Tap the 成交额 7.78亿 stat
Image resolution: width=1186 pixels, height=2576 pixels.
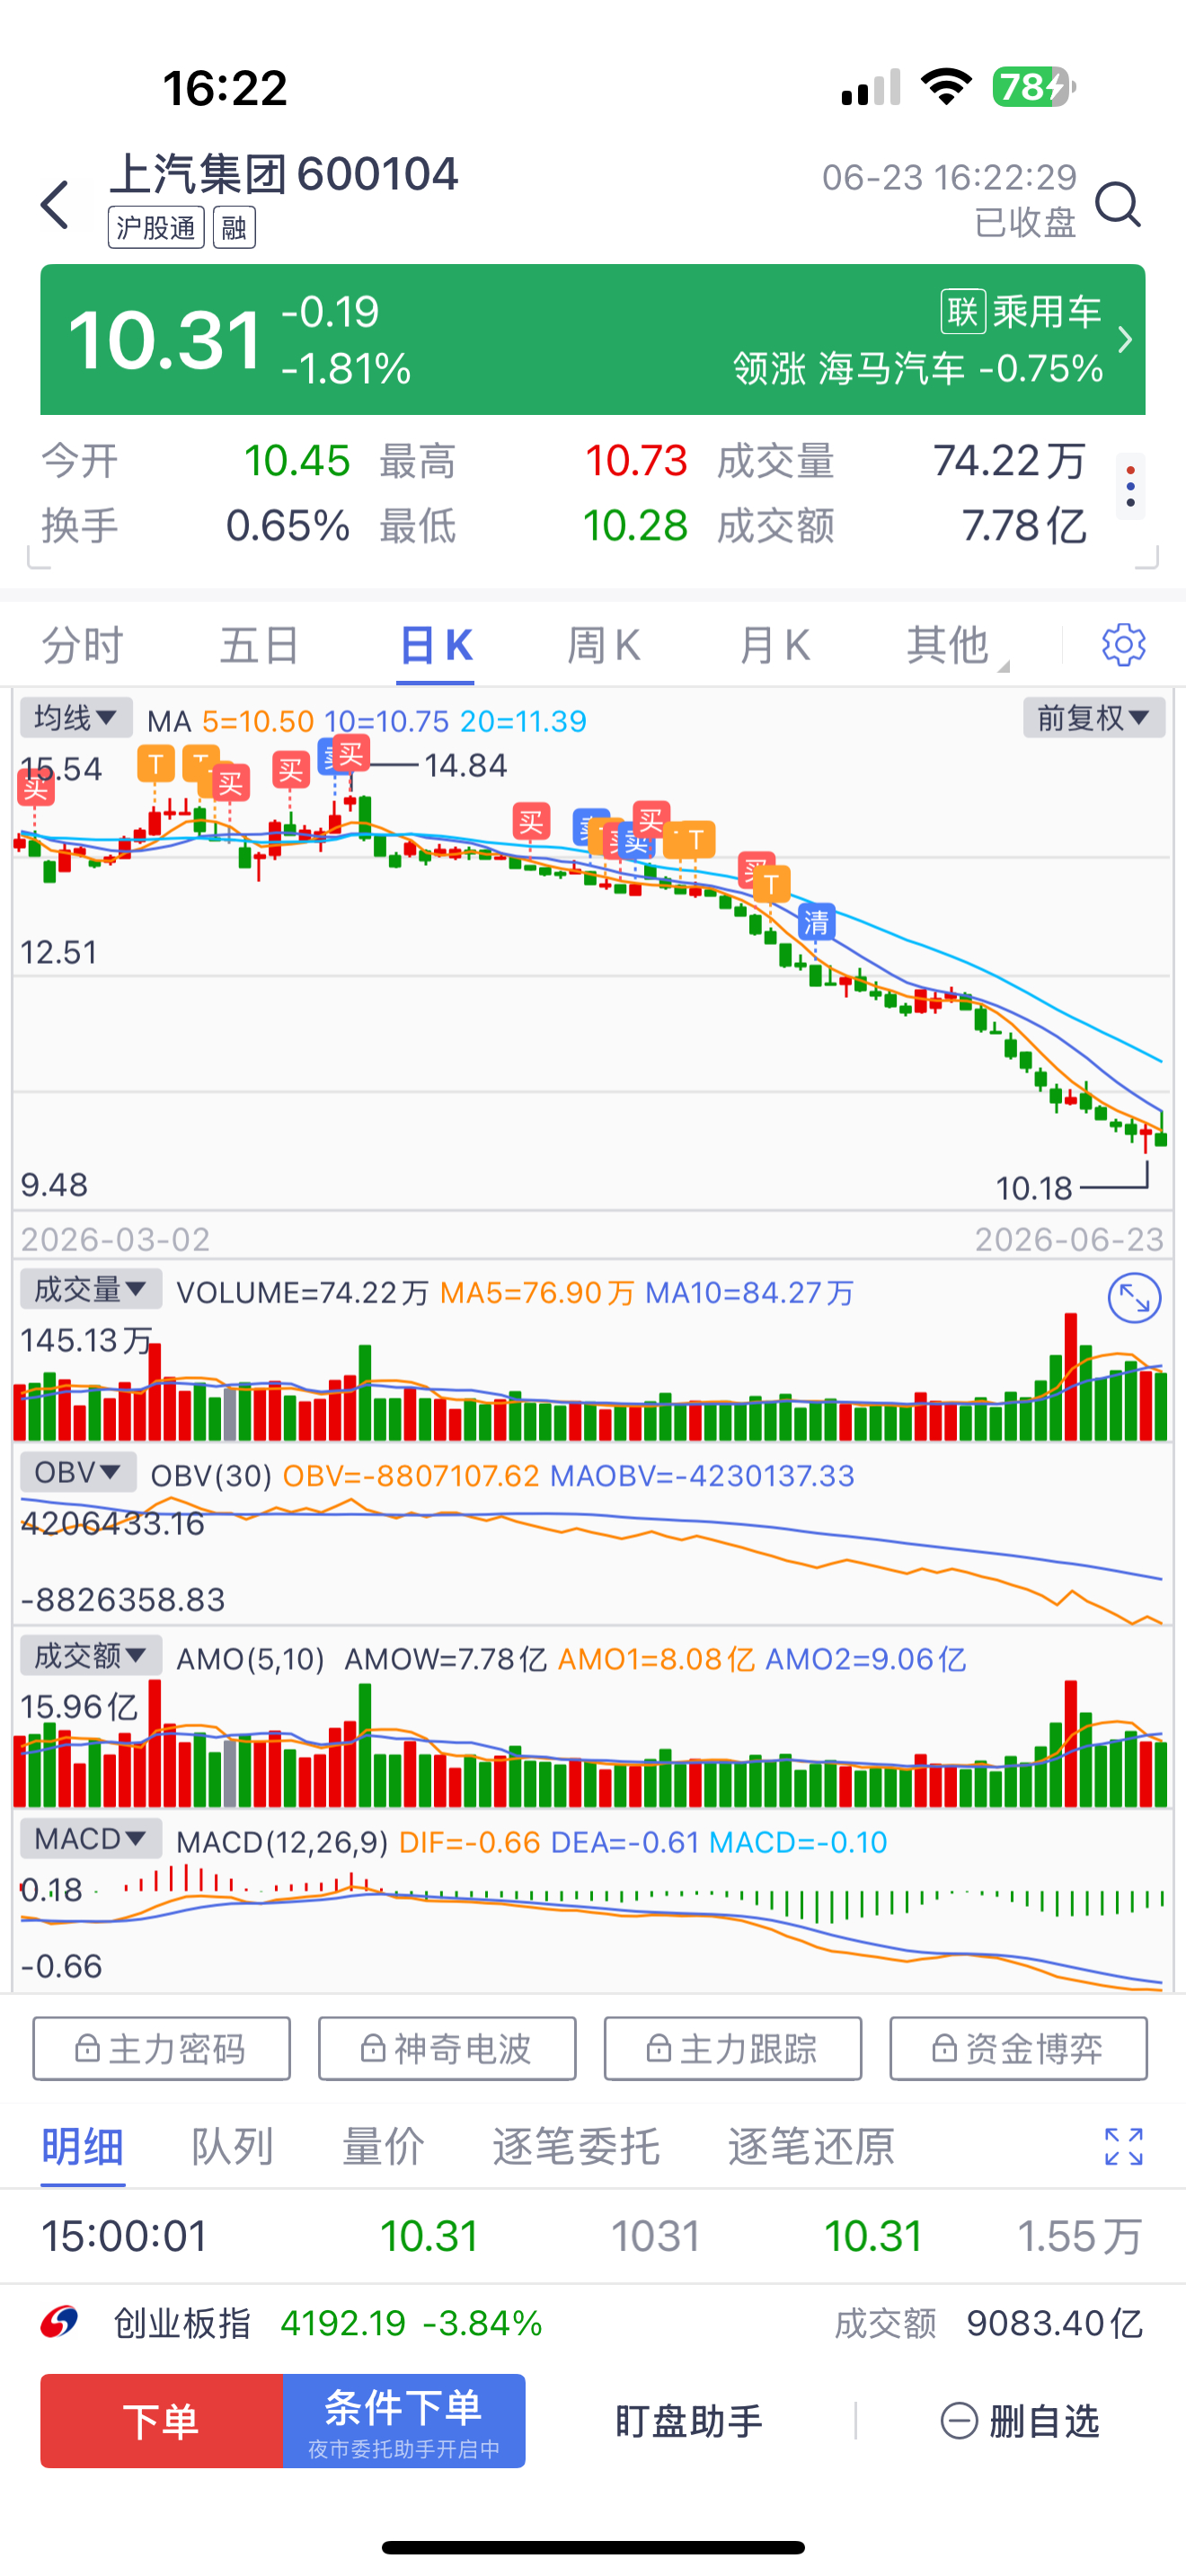point(902,525)
